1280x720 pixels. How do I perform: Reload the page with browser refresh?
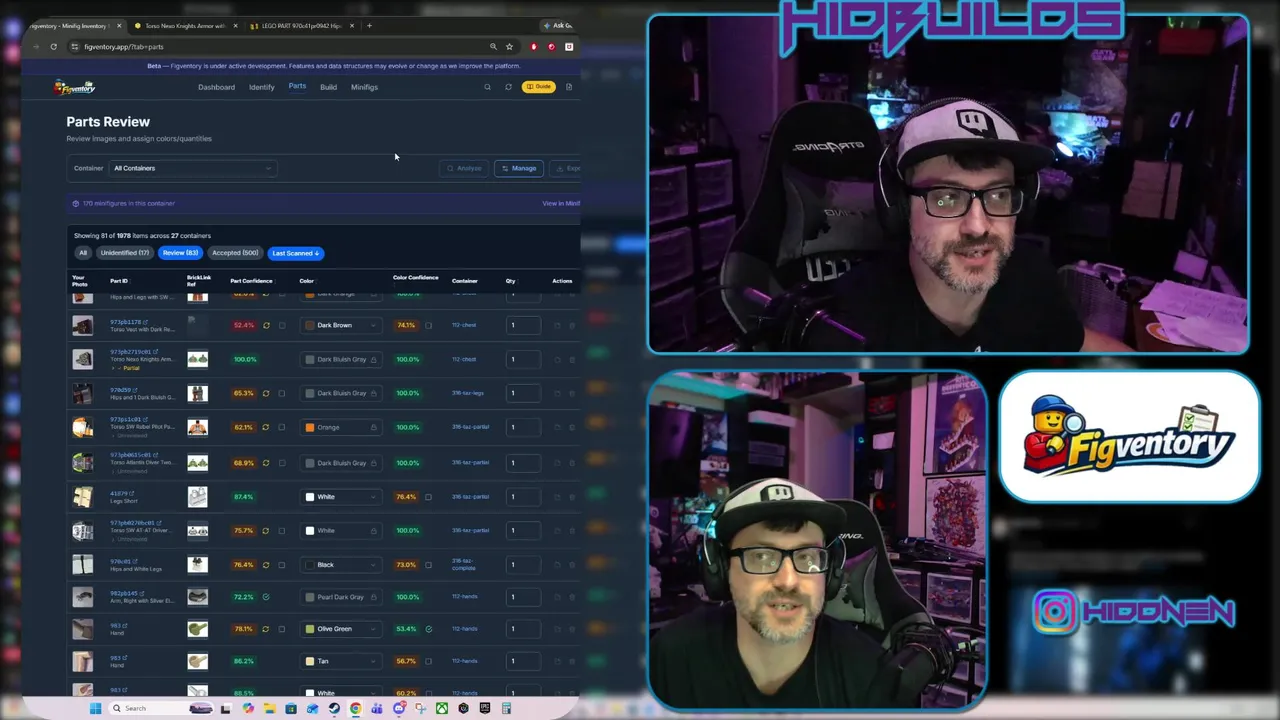(54, 47)
